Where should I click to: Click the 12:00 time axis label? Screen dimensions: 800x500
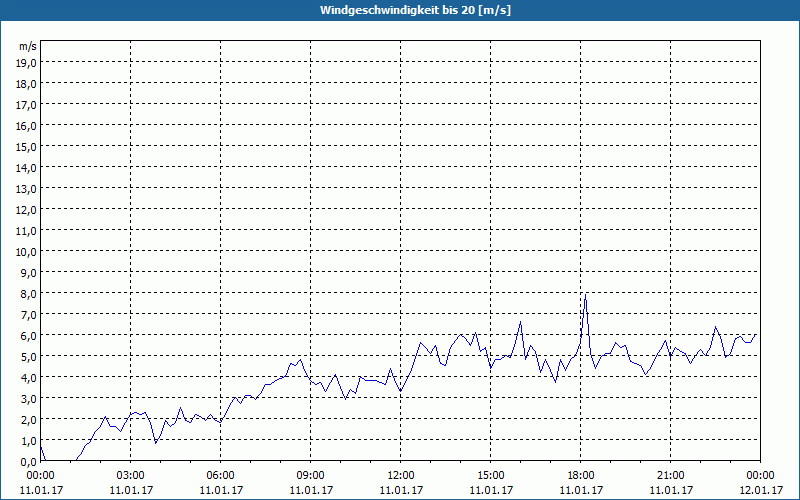coord(401,476)
